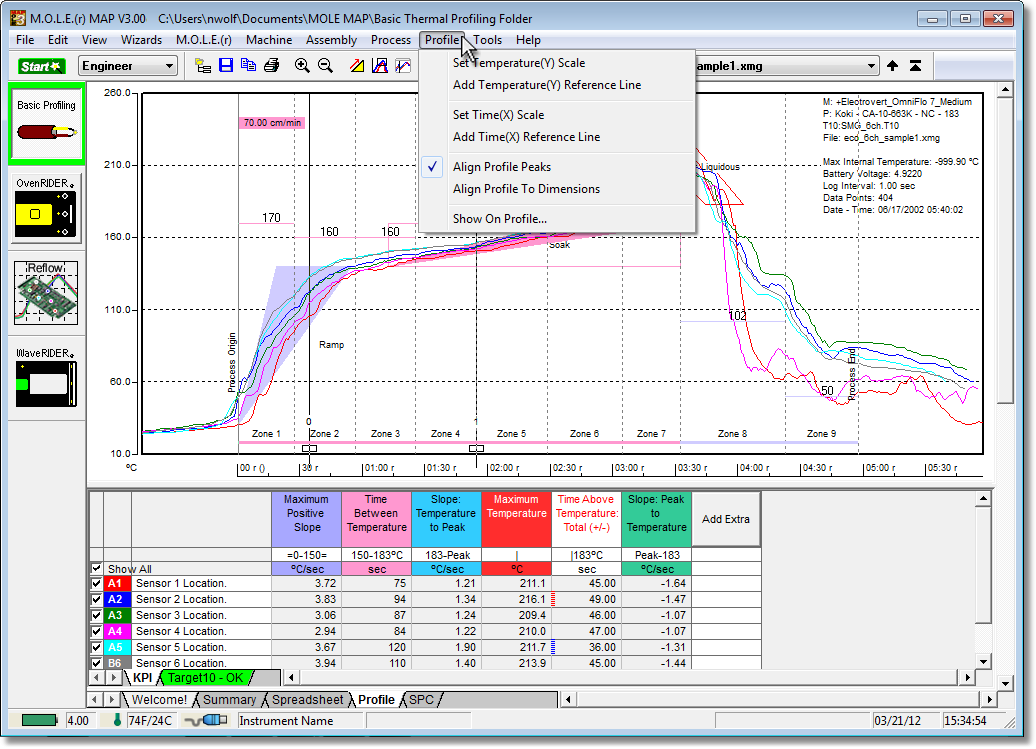Toggle the Show All checkbox
1036x749 pixels.
pyautogui.click(x=96, y=568)
